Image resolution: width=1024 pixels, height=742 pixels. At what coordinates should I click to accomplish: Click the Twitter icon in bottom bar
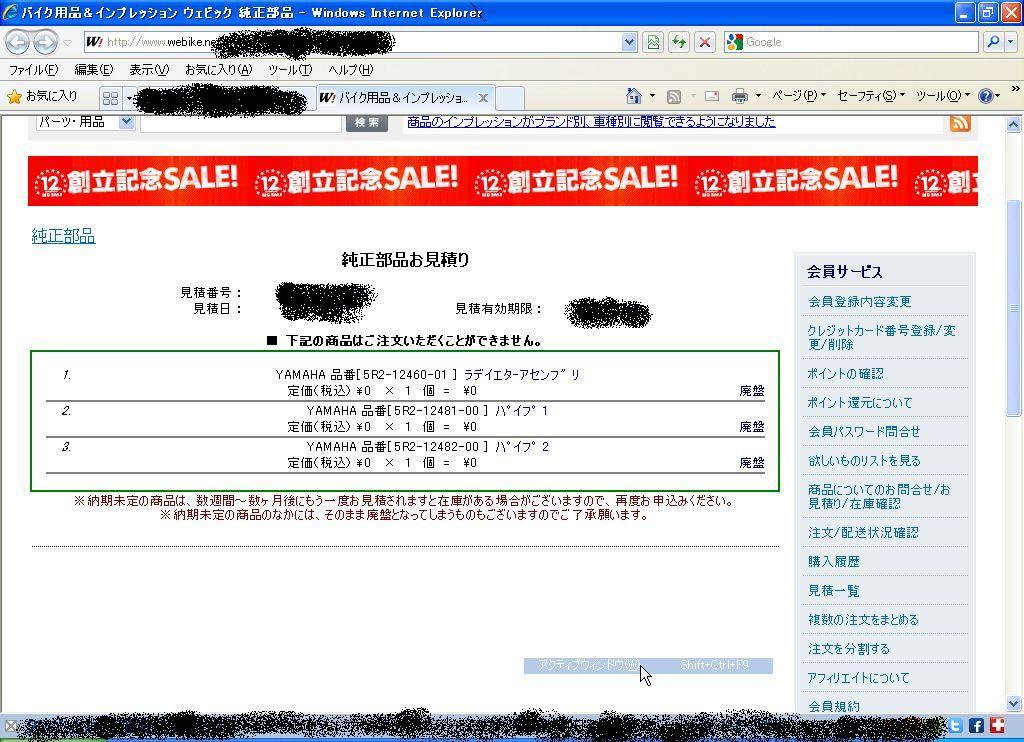pyautogui.click(x=956, y=726)
